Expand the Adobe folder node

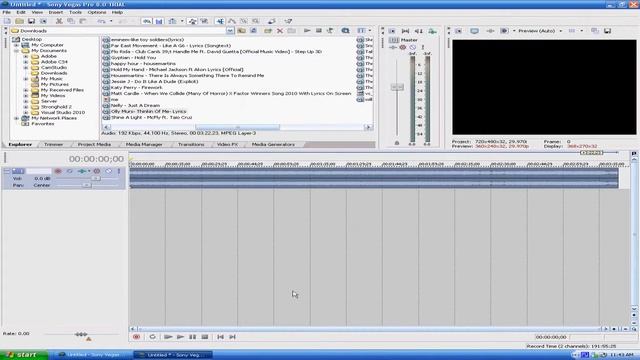(x=26, y=56)
